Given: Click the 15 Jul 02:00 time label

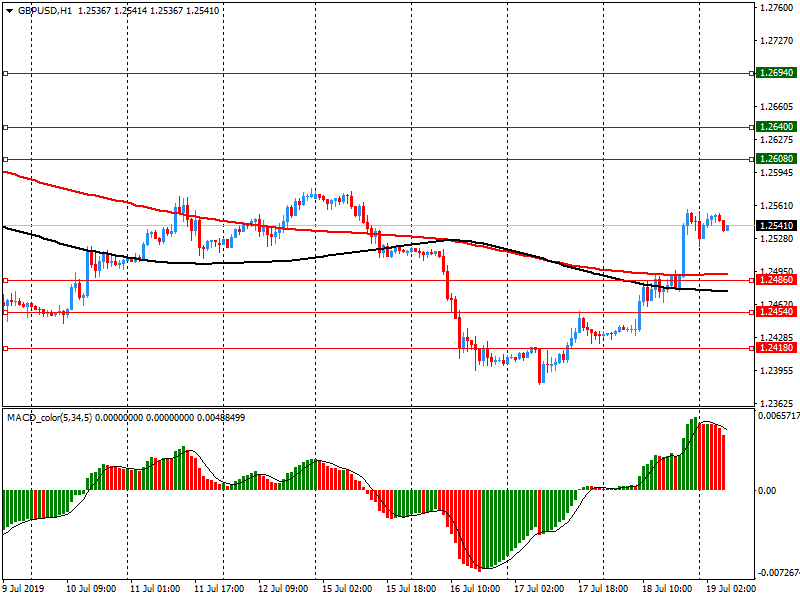Looking at the screenshot, I should [x=347, y=589].
